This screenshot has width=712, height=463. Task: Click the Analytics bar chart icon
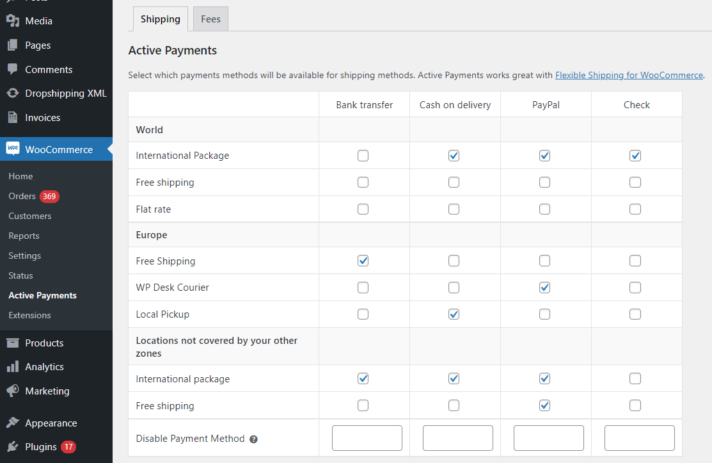pyautogui.click(x=13, y=366)
